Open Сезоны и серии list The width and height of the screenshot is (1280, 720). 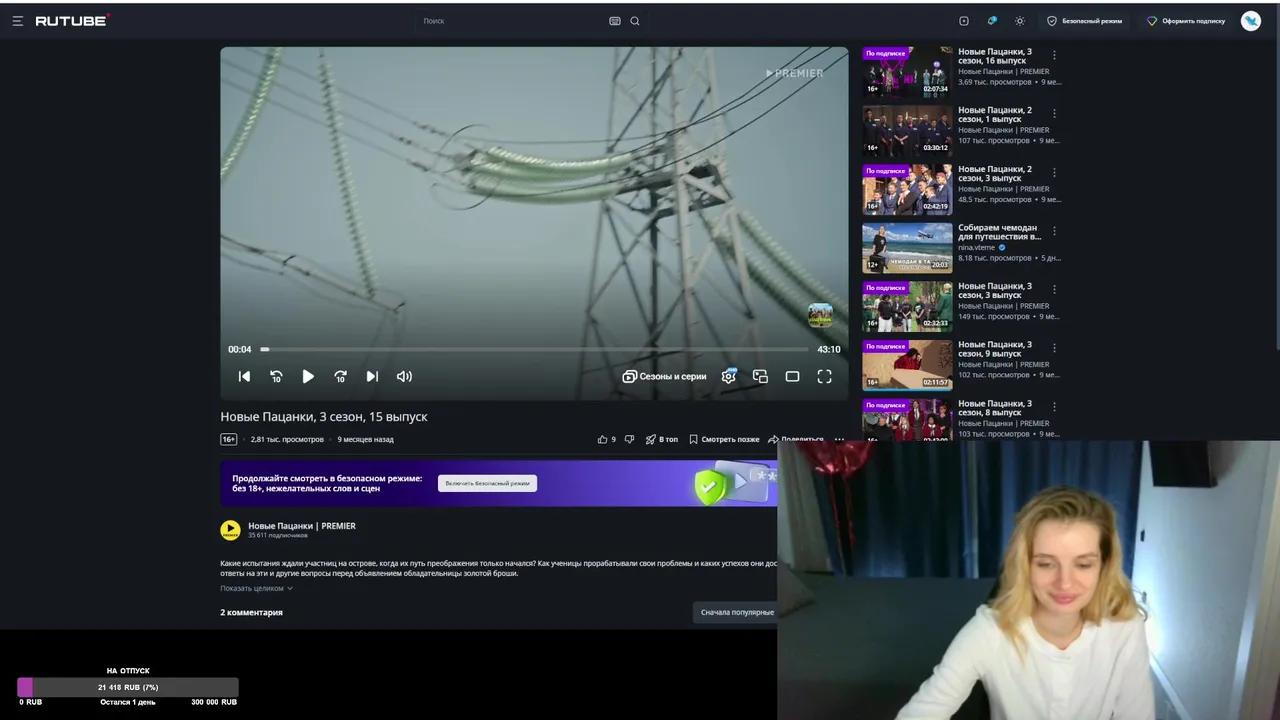click(664, 376)
